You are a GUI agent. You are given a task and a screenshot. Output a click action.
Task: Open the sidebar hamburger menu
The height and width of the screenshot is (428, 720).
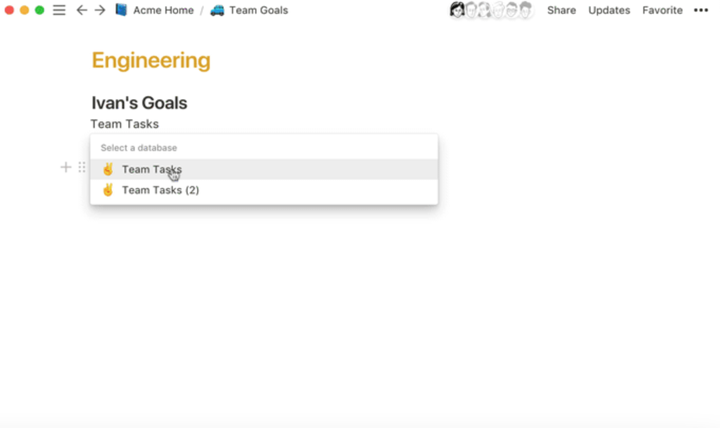59,10
